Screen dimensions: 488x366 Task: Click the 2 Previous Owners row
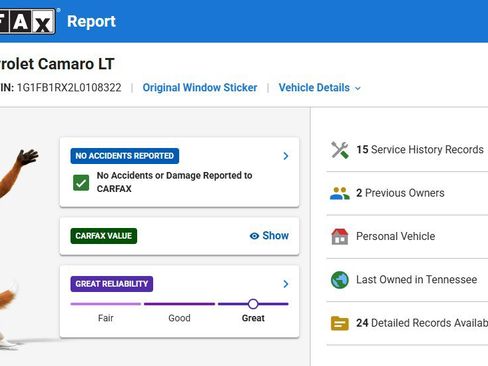407,193
